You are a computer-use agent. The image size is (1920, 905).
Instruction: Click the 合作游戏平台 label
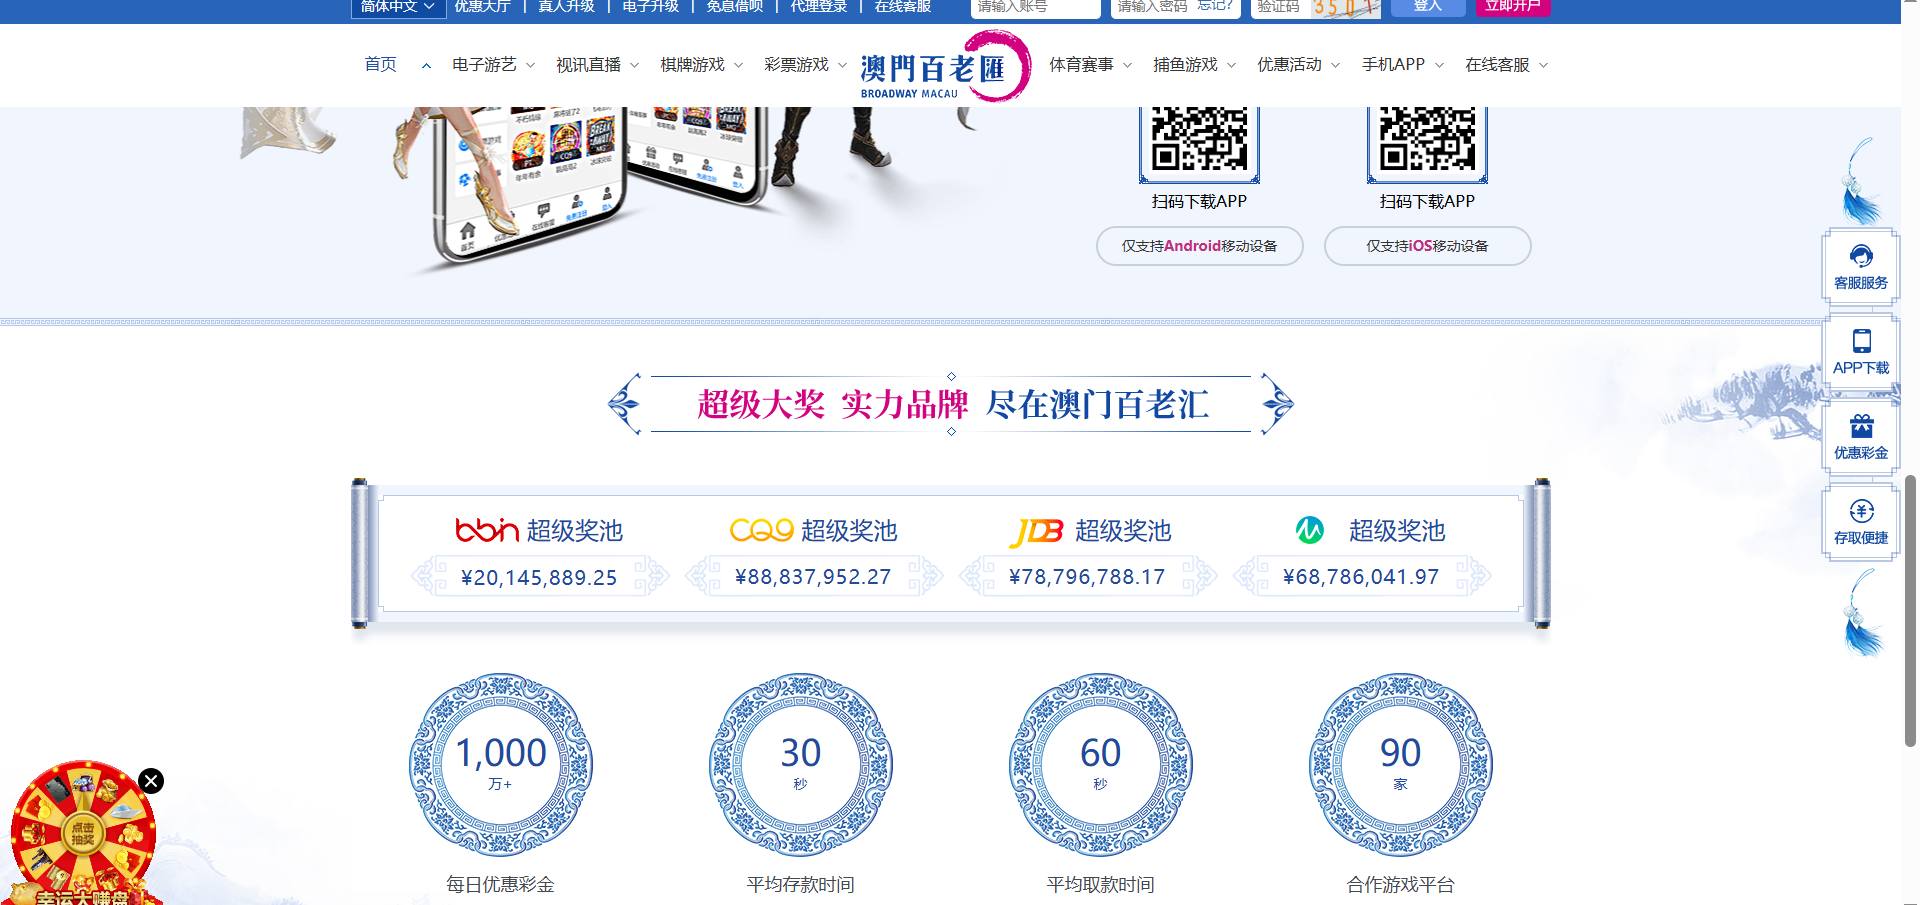pos(1400,884)
